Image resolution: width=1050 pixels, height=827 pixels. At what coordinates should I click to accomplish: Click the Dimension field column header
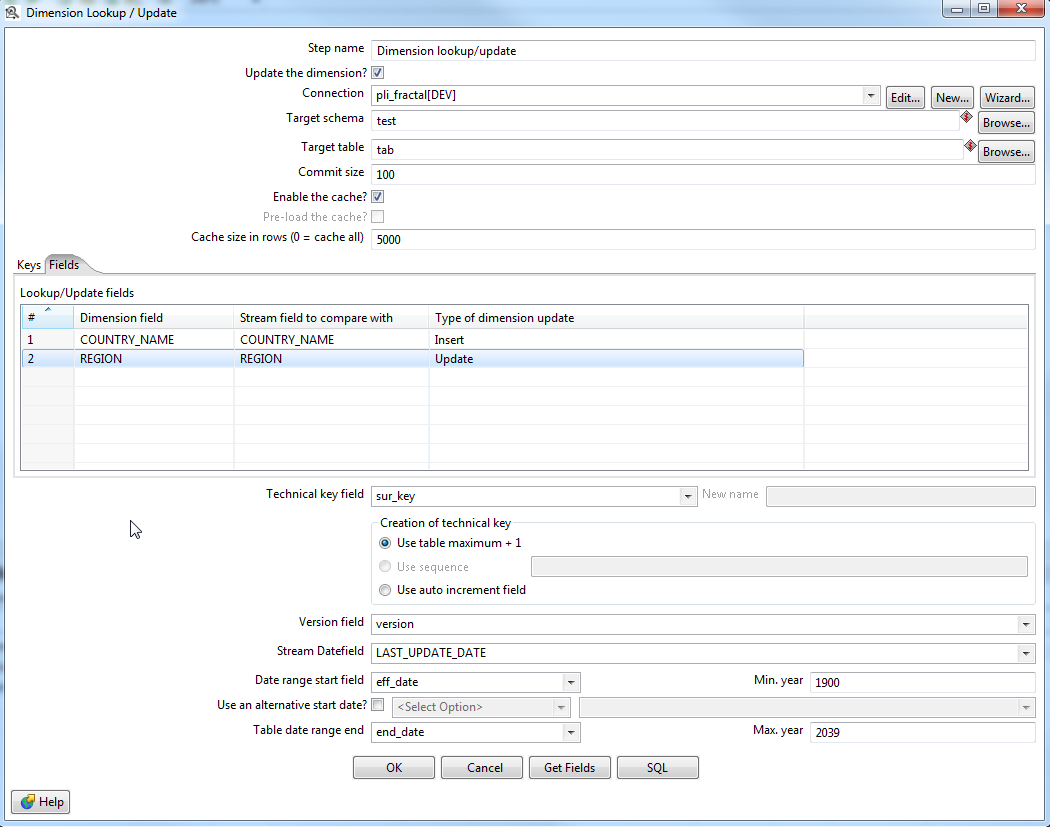154,317
